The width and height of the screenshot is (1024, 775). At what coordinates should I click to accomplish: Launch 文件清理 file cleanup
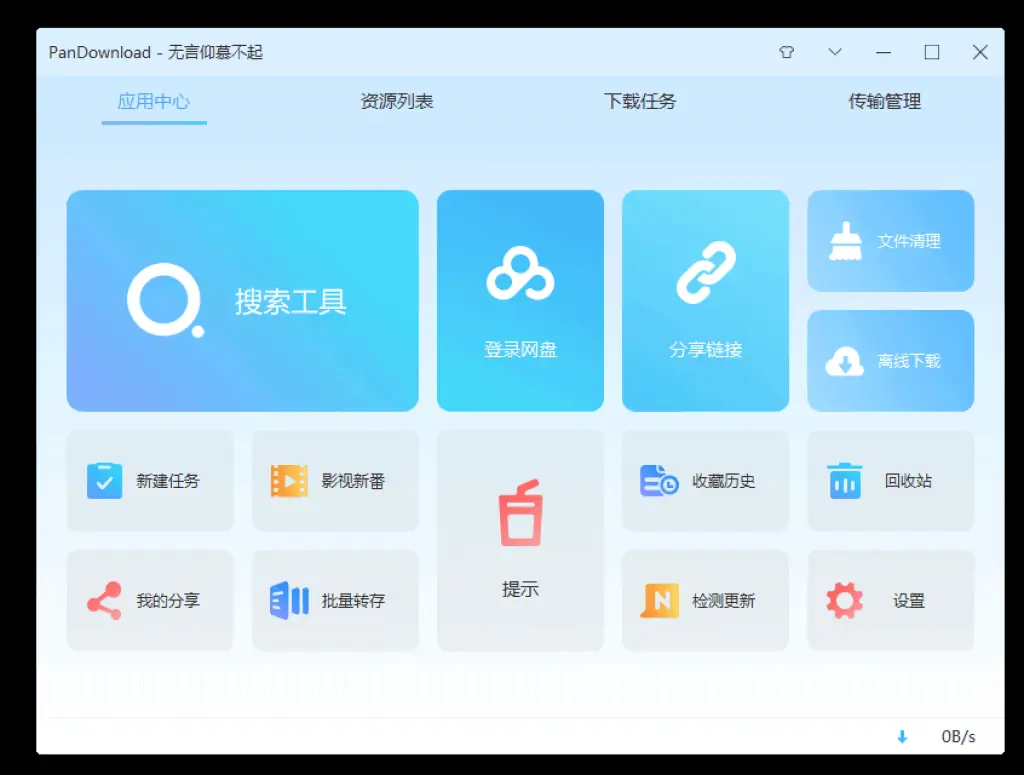click(889, 240)
